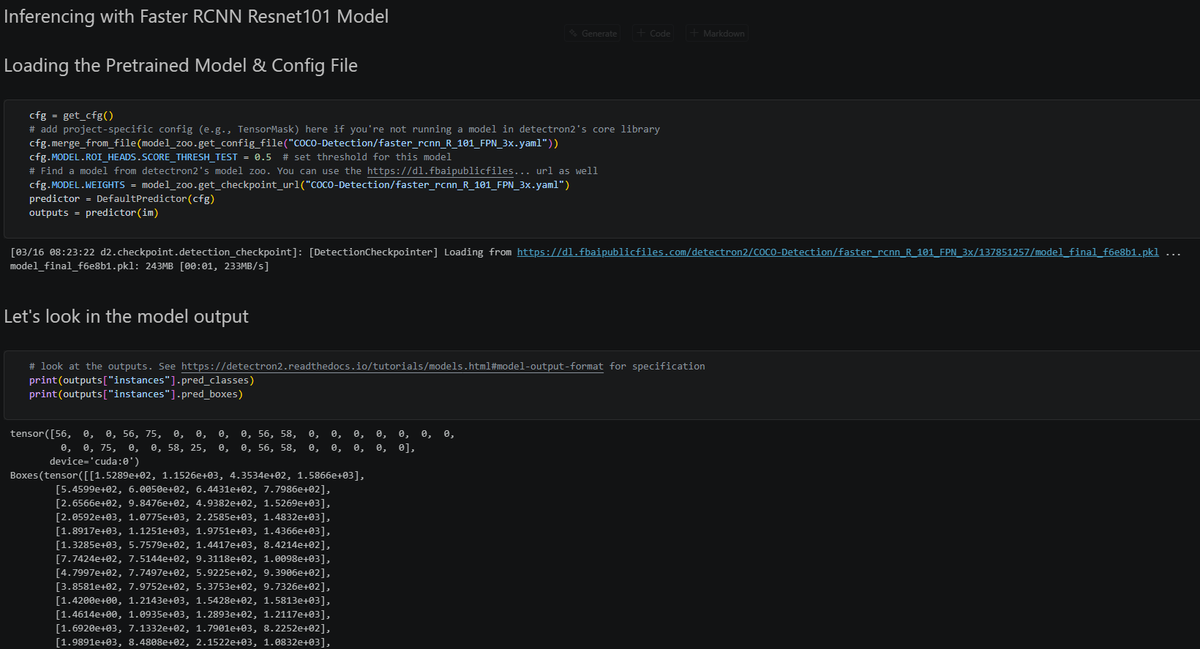
Task: Place cursor on the SCORE_THRESH_TEST line
Action: tap(240, 157)
